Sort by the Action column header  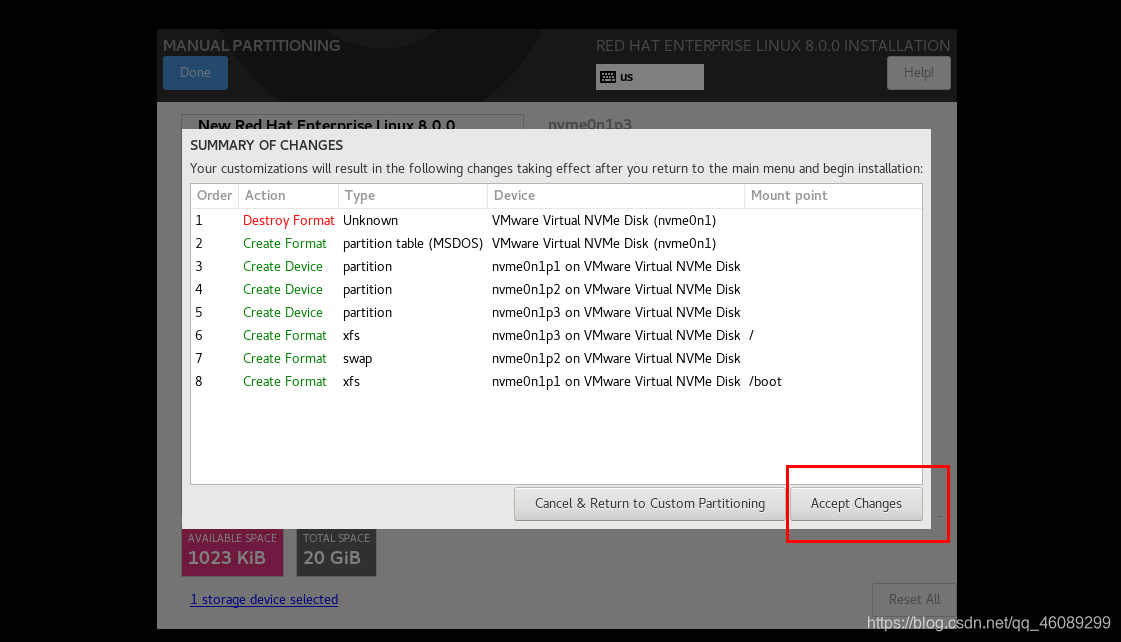(288, 195)
